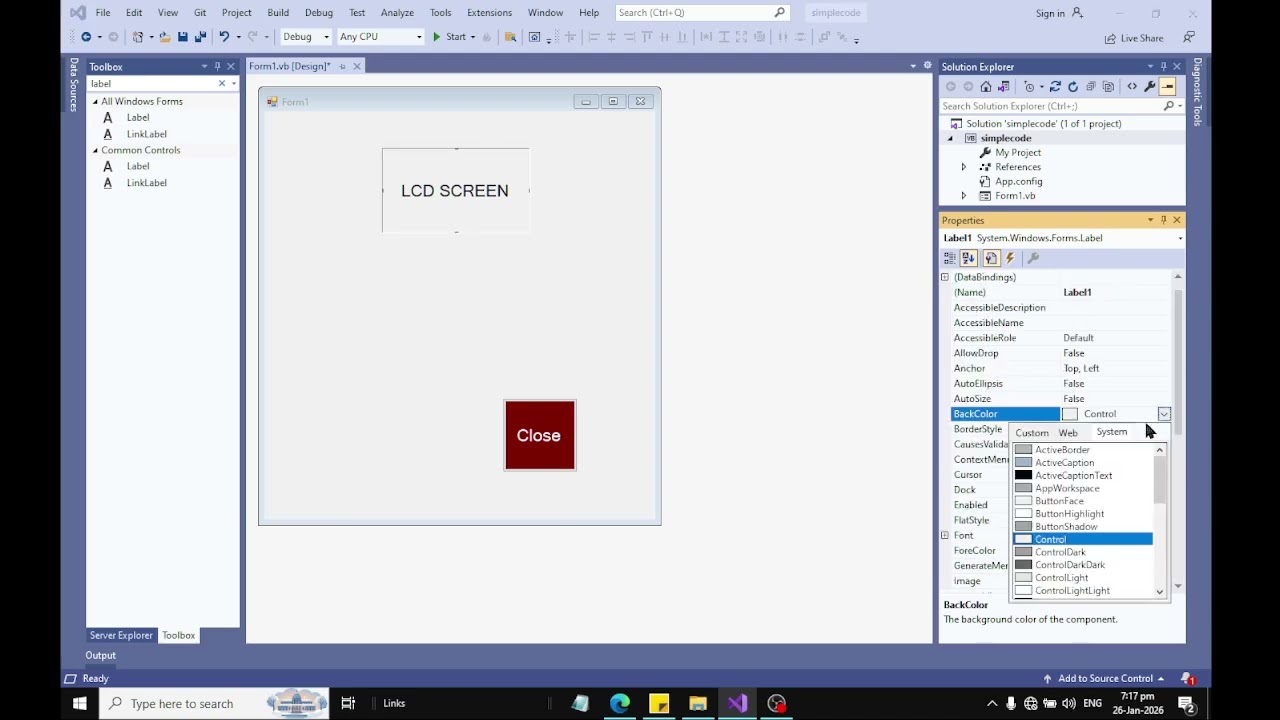Open the Extensions menu
Image resolution: width=1280 pixels, height=720 pixels.
[489, 13]
